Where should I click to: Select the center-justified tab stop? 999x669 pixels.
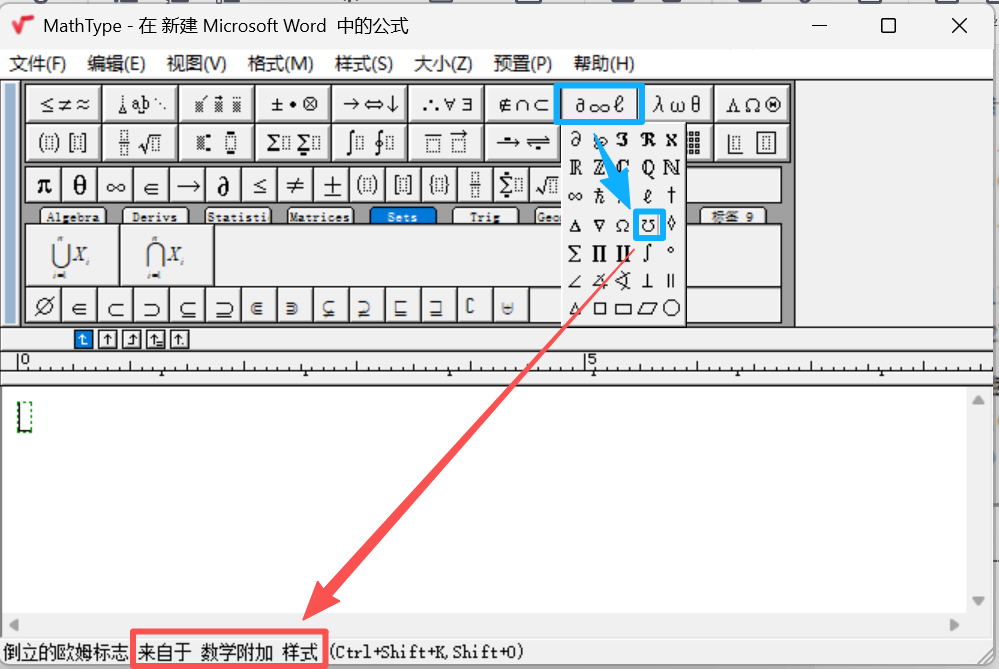click(108, 340)
